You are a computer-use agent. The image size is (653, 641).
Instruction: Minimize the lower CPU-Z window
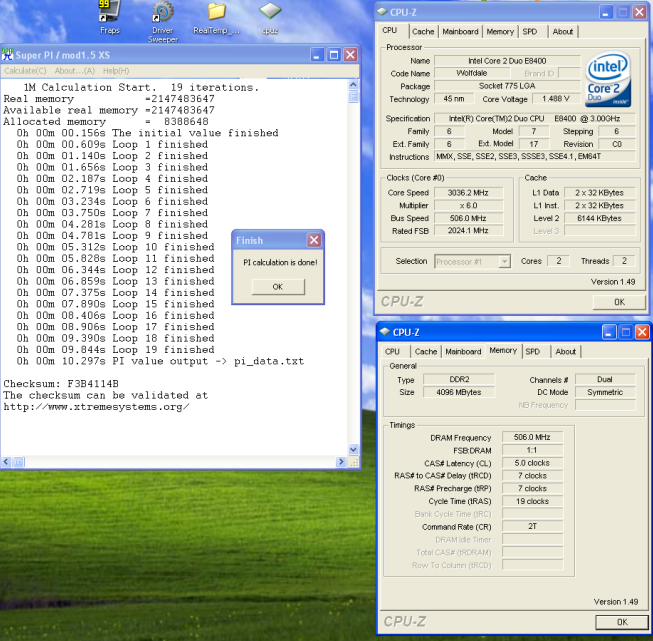(x=609, y=332)
